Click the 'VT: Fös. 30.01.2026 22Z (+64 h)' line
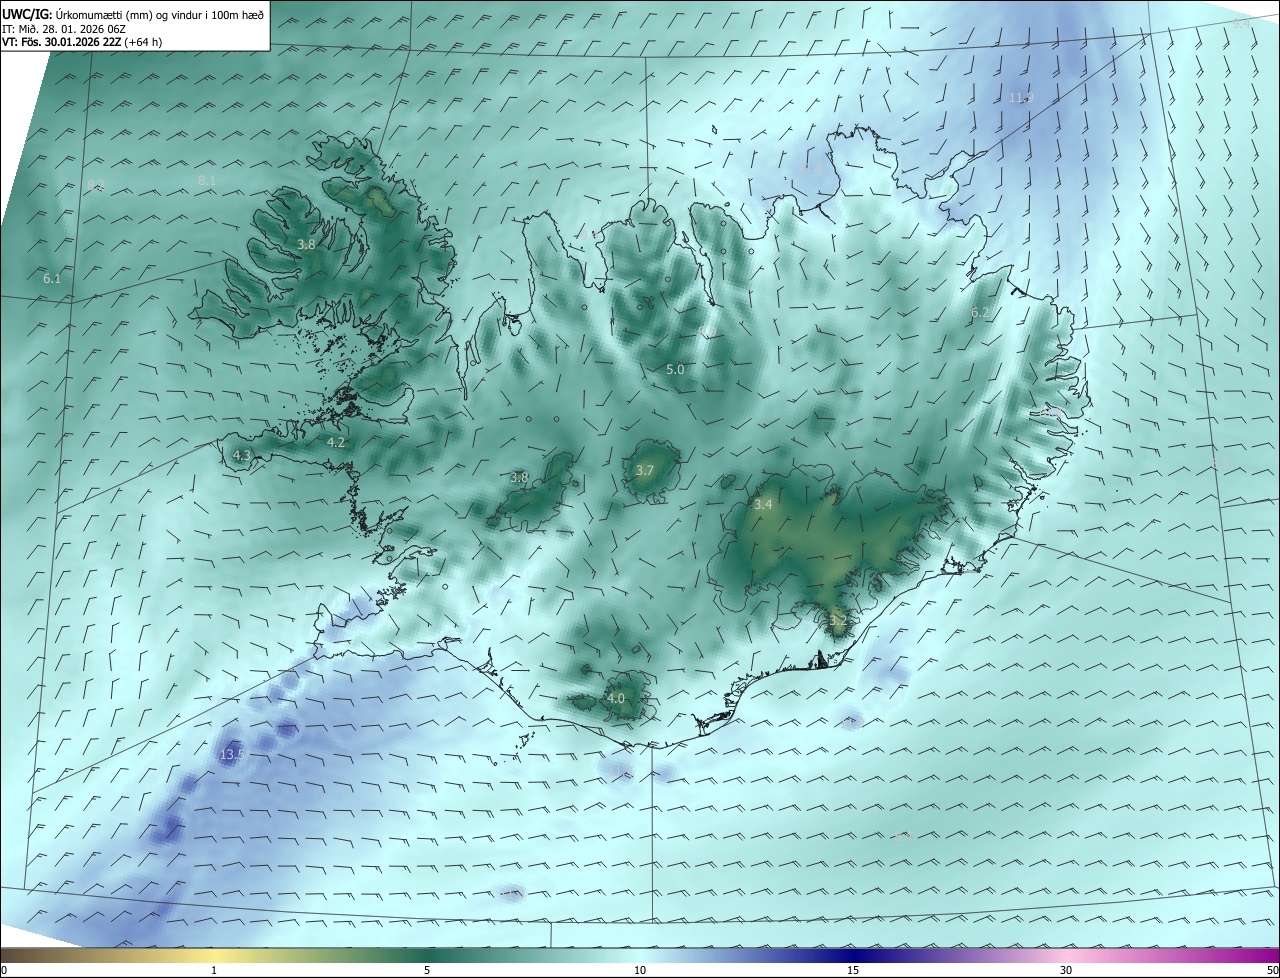 click(x=82, y=42)
